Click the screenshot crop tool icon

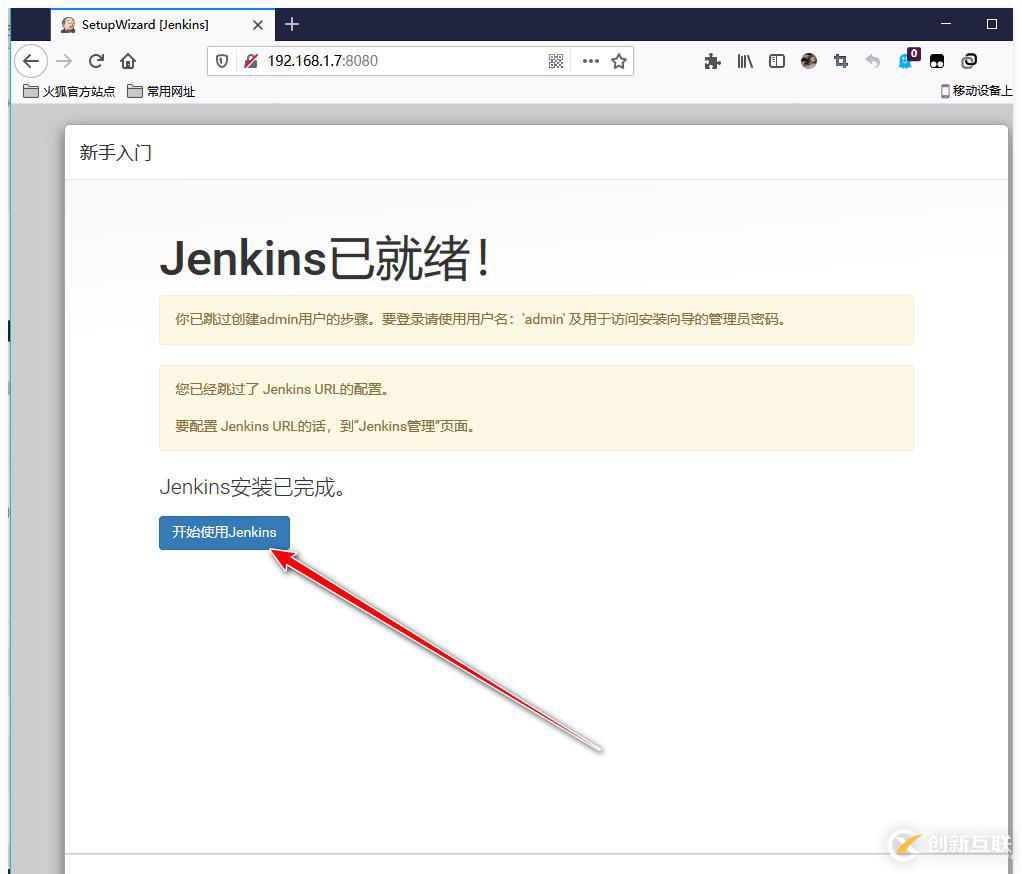(x=841, y=61)
